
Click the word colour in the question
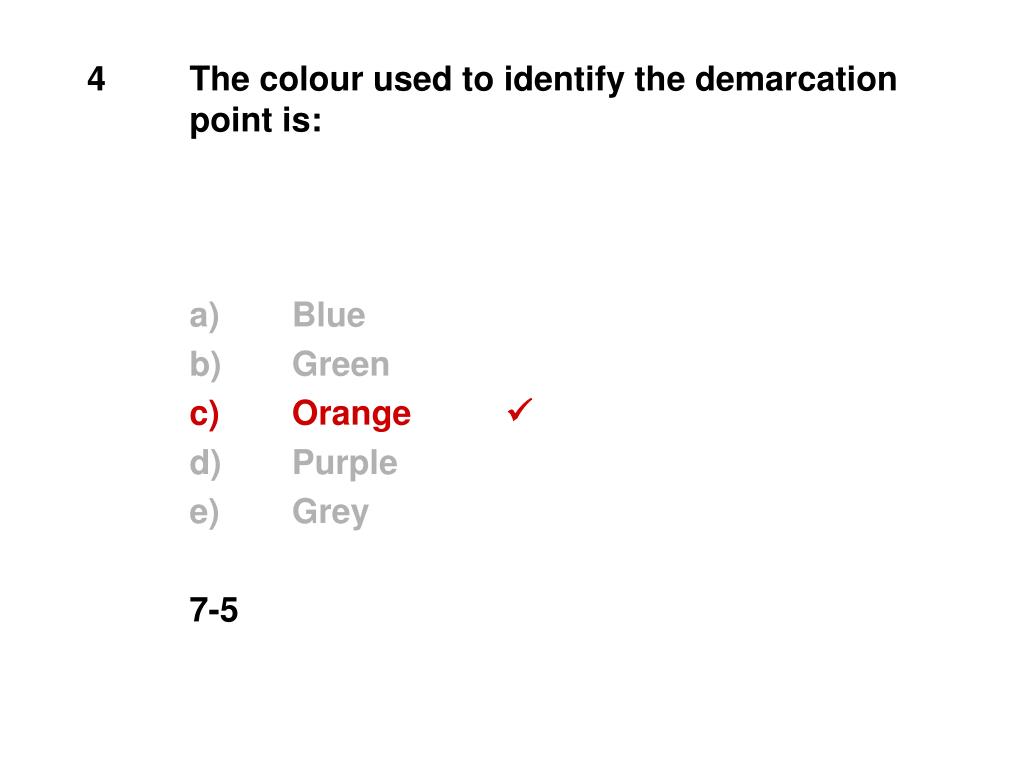coord(311,79)
